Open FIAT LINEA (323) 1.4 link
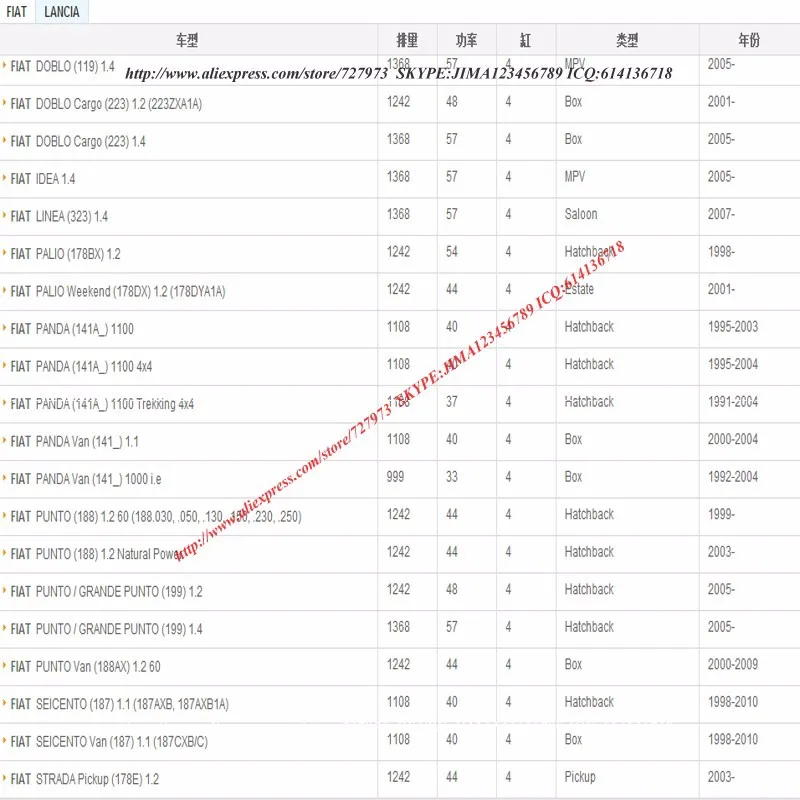Screen dimensions: 800x800 click(59, 216)
